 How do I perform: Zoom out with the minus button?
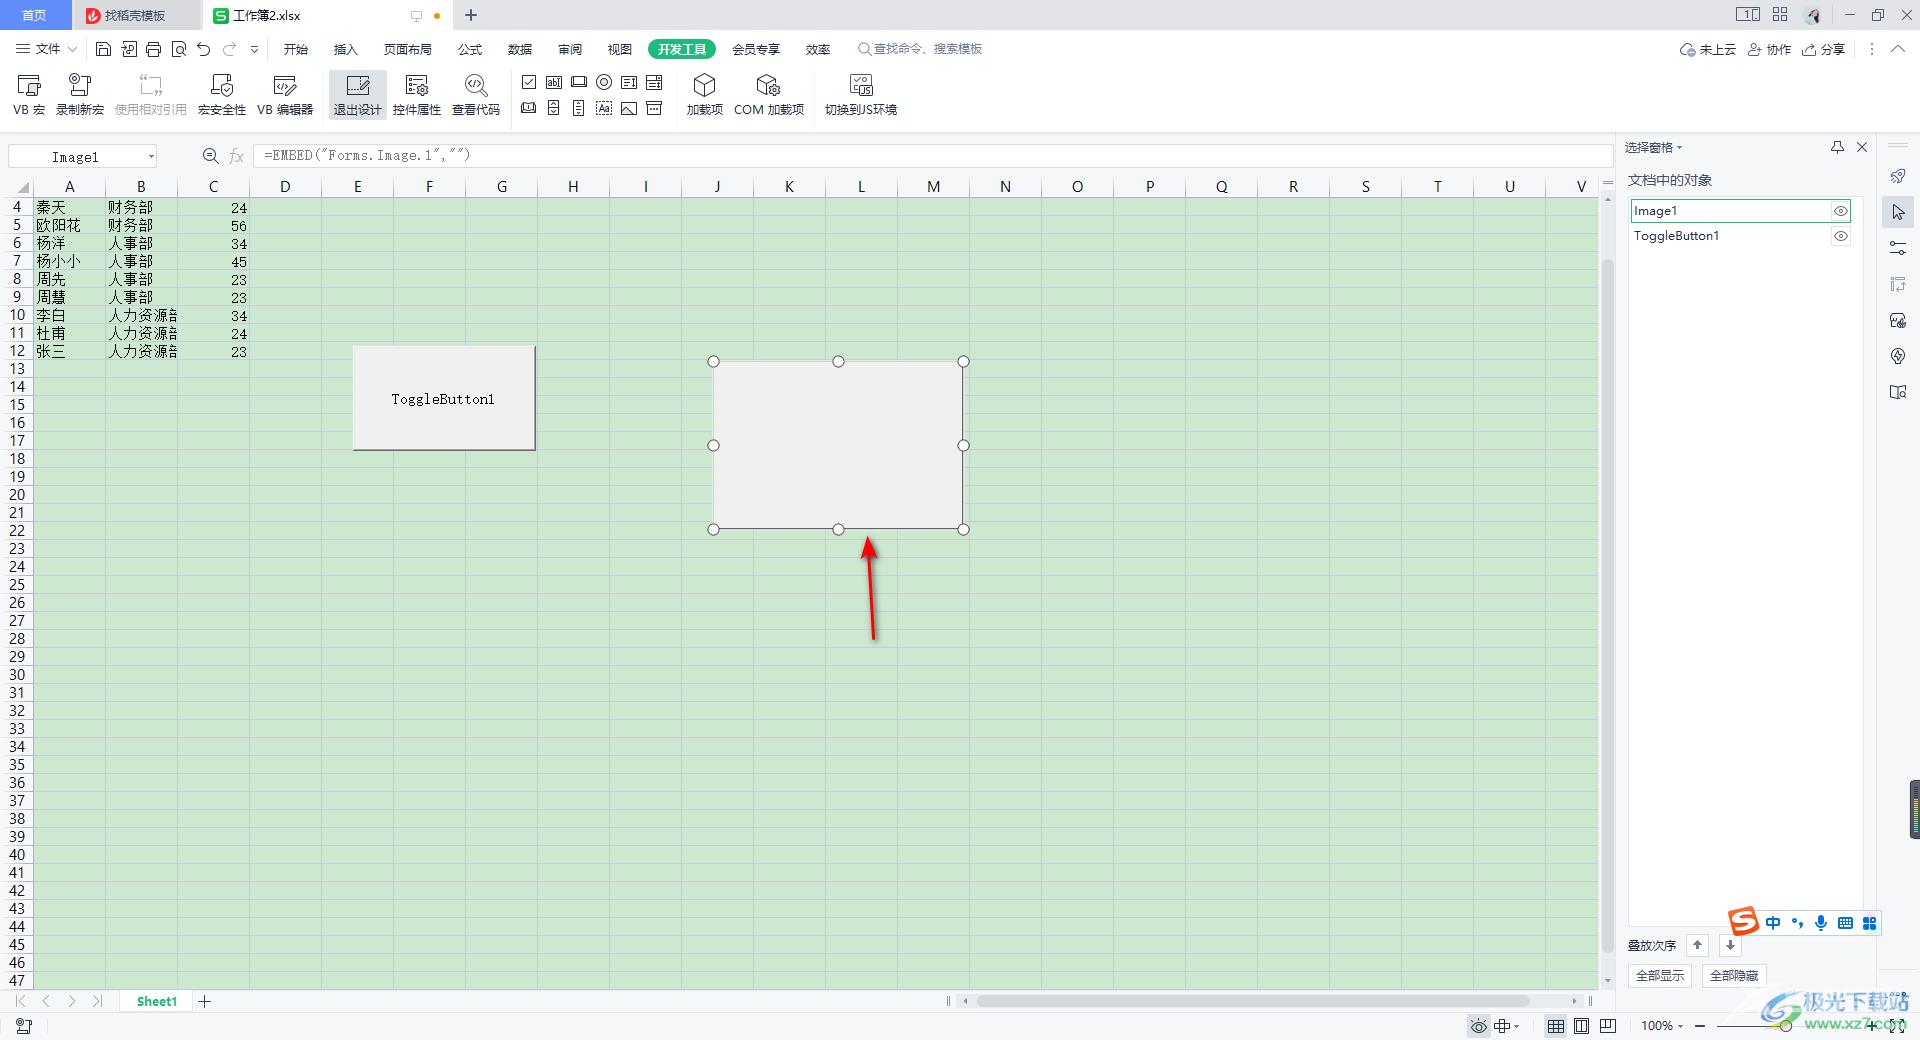pos(1700,1026)
